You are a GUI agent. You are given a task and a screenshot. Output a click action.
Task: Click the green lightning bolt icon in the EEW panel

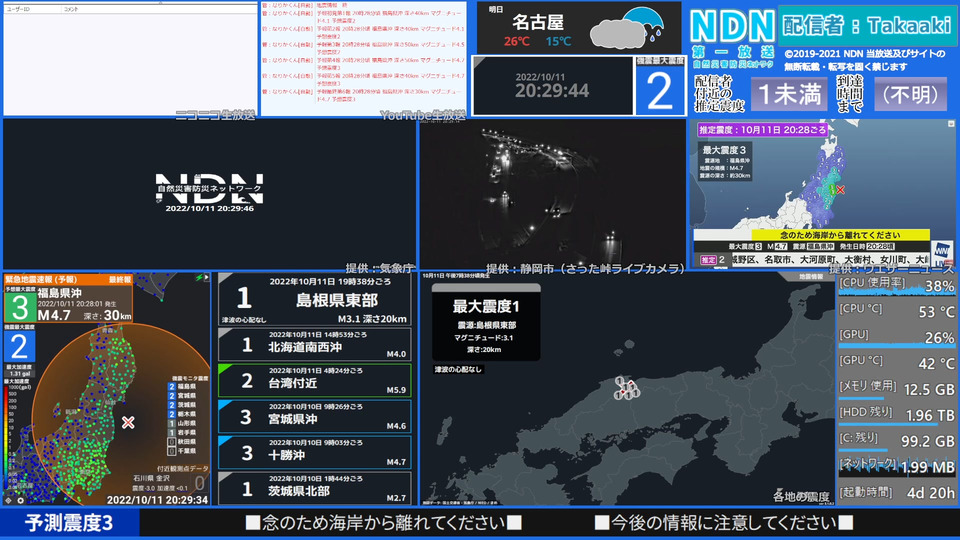(199, 277)
